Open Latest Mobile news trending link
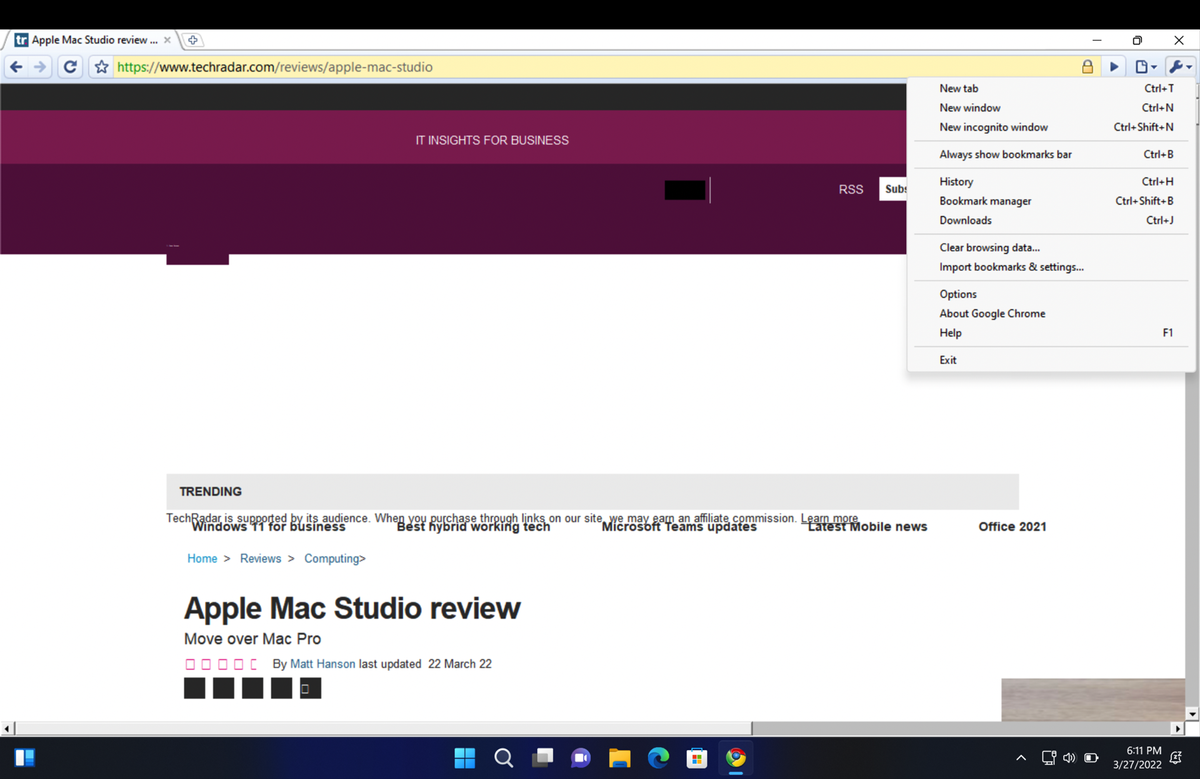The width and height of the screenshot is (1200, 779). pyautogui.click(x=867, y=526)
